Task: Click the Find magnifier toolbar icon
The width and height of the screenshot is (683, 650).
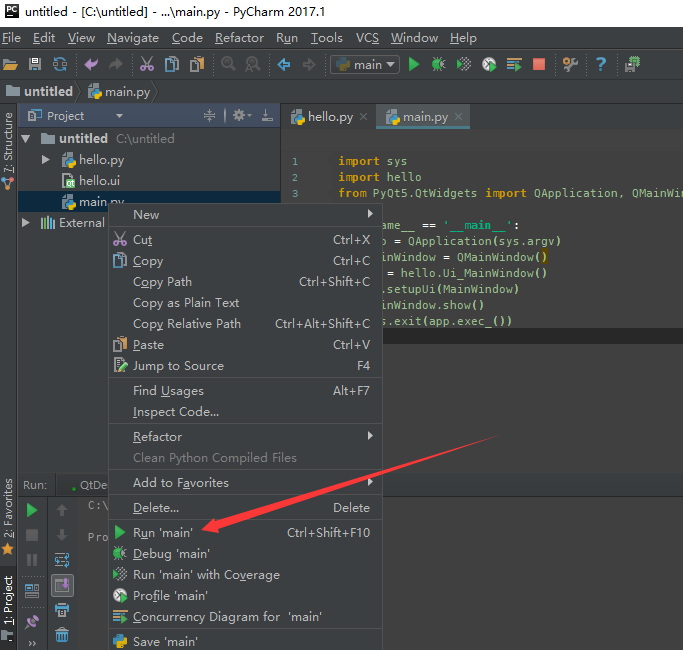Action: [x=228, y=65]
